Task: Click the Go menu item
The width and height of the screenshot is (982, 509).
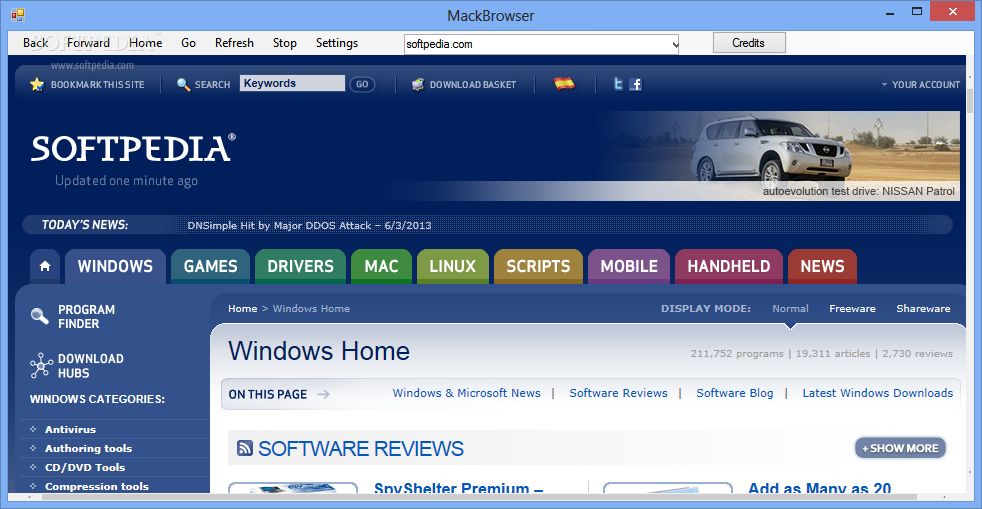Action: (x=189, y=43)
